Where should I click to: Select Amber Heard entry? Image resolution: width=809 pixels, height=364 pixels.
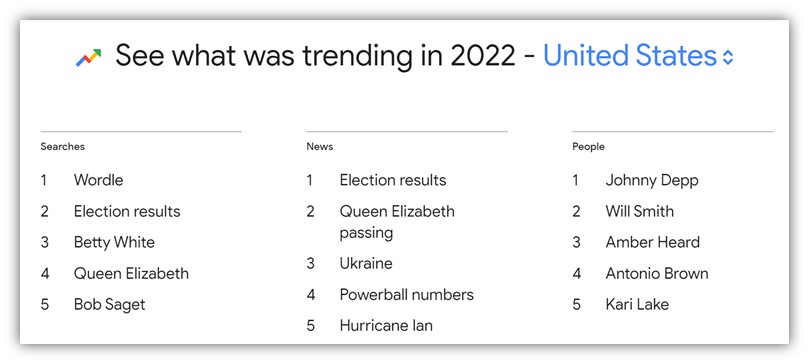653,242
